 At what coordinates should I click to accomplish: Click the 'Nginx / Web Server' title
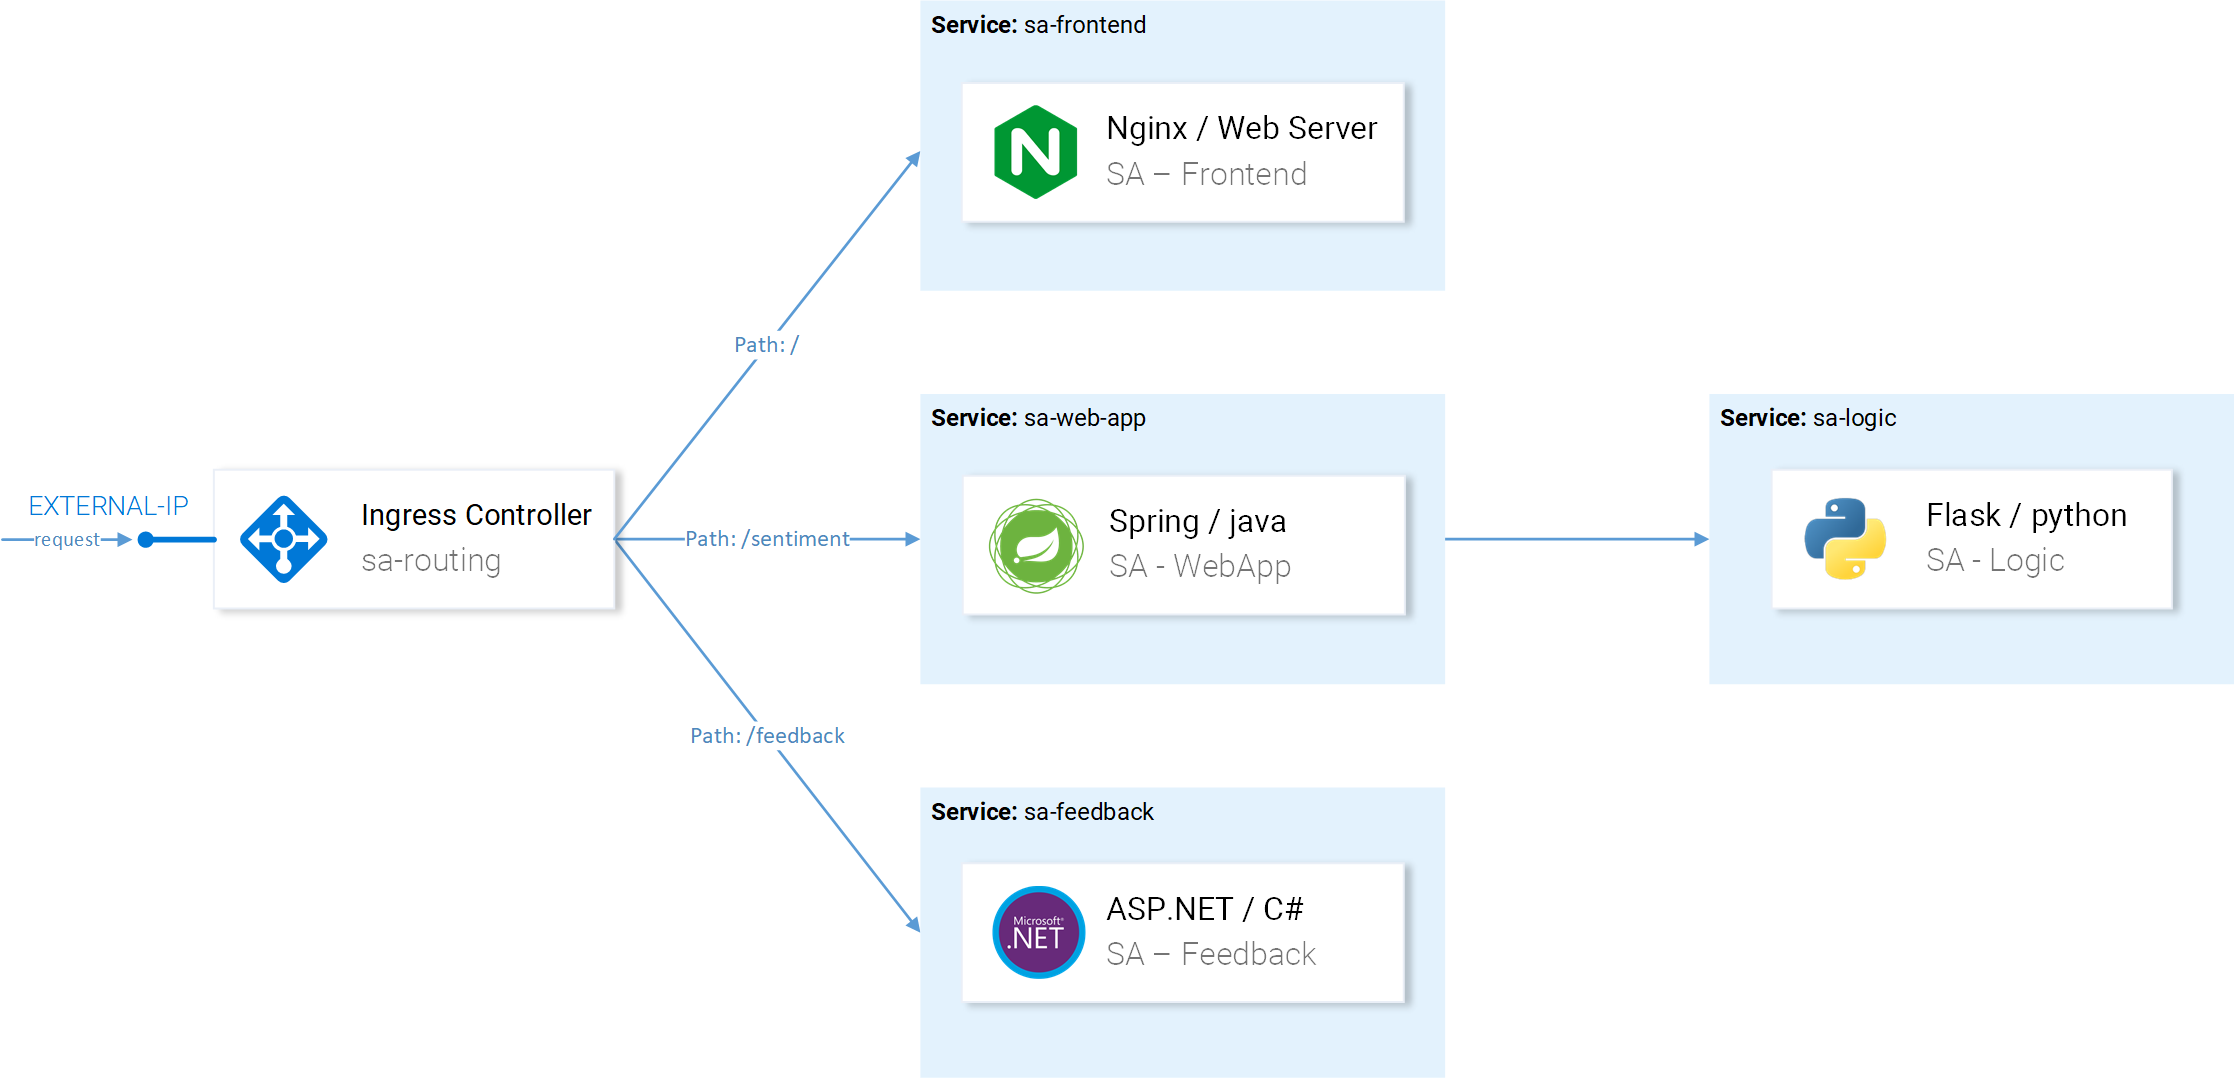1242,128
